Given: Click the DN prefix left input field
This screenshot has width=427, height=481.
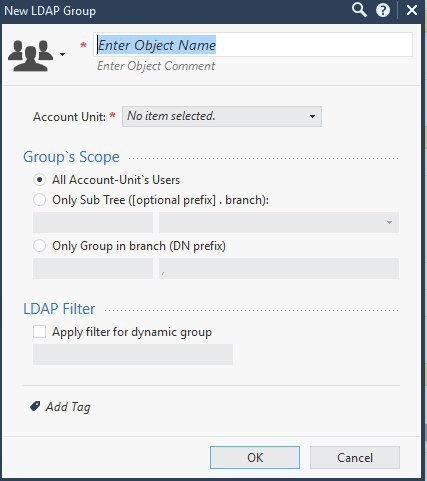Looking at the screenshot, I should (93, 268).
